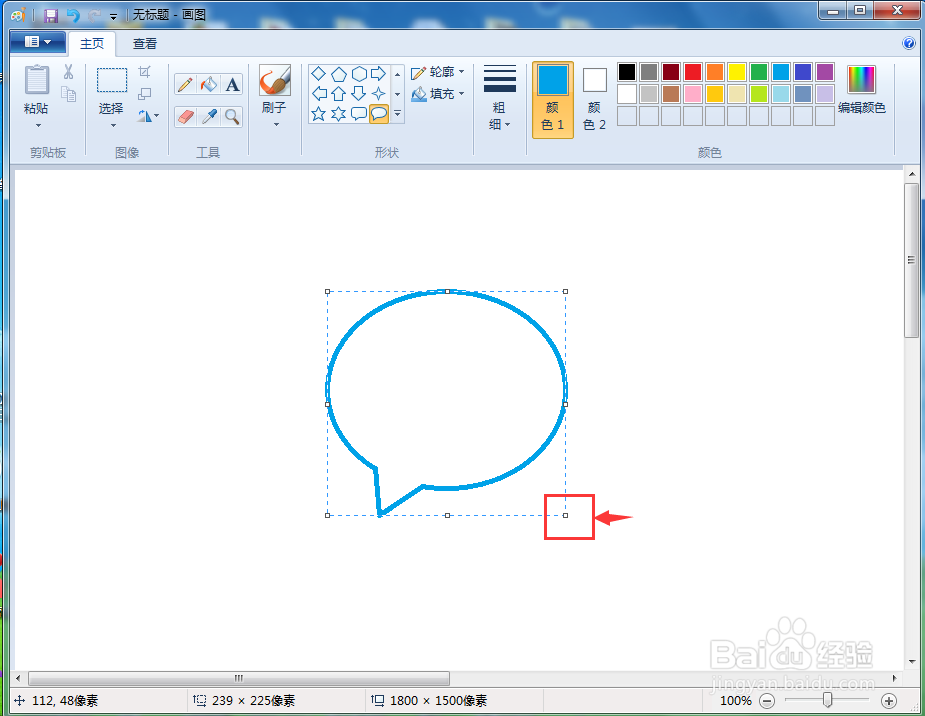Pick the purple color swatch
Image resolution: width=925 pixels, height=716 pixels.
[x=825, y=72]
